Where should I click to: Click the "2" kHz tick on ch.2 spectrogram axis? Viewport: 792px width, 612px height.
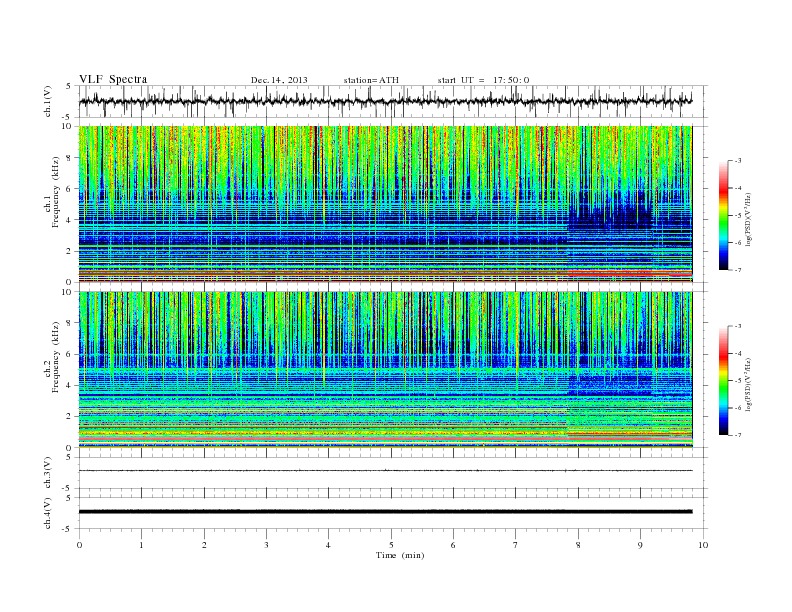70,417
